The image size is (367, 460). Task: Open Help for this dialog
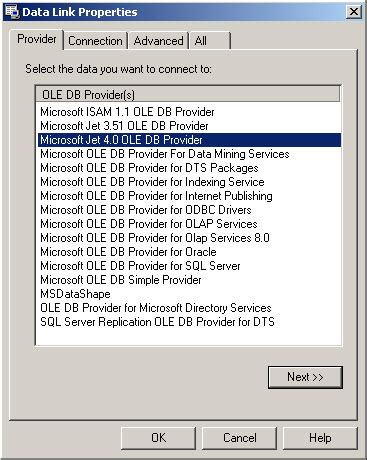pos(320,438)
